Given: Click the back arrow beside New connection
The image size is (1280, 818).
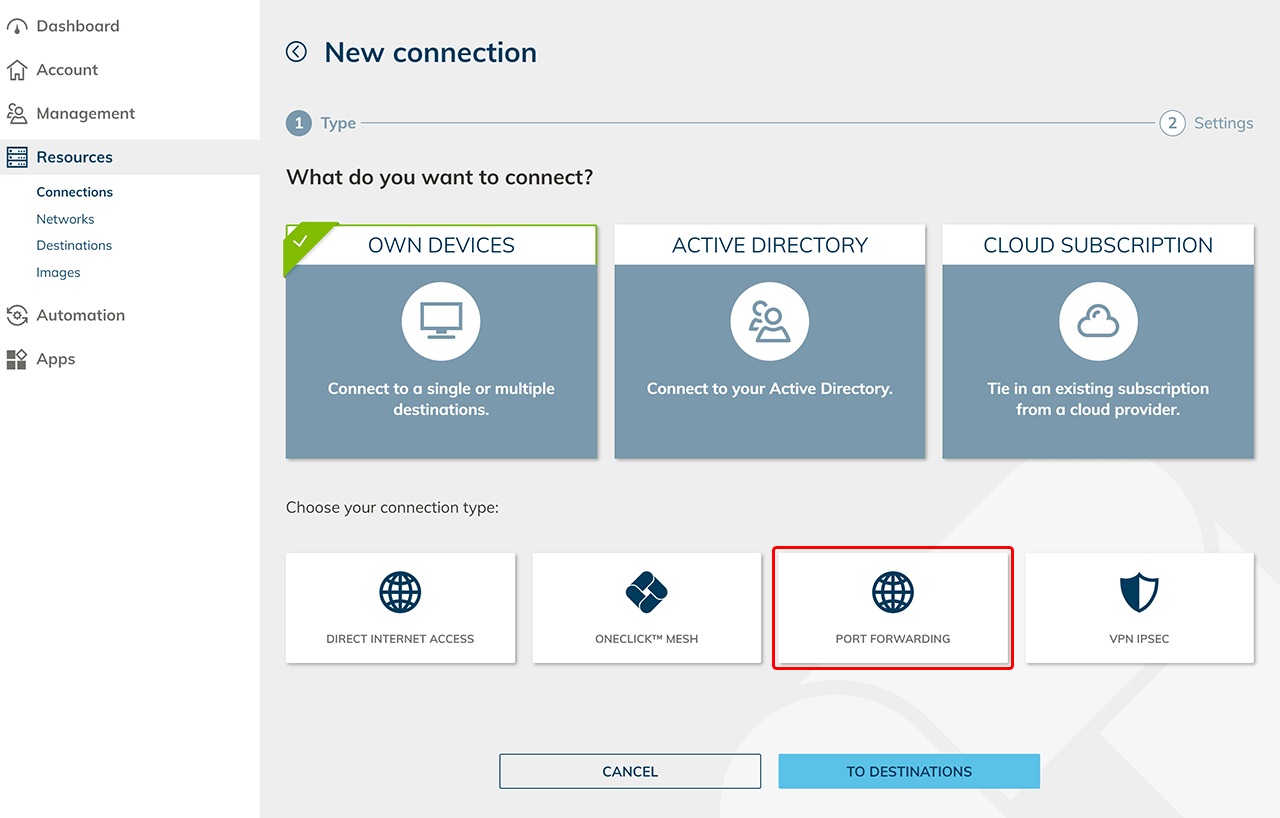Looking at the screenshot, I should 296,52.
